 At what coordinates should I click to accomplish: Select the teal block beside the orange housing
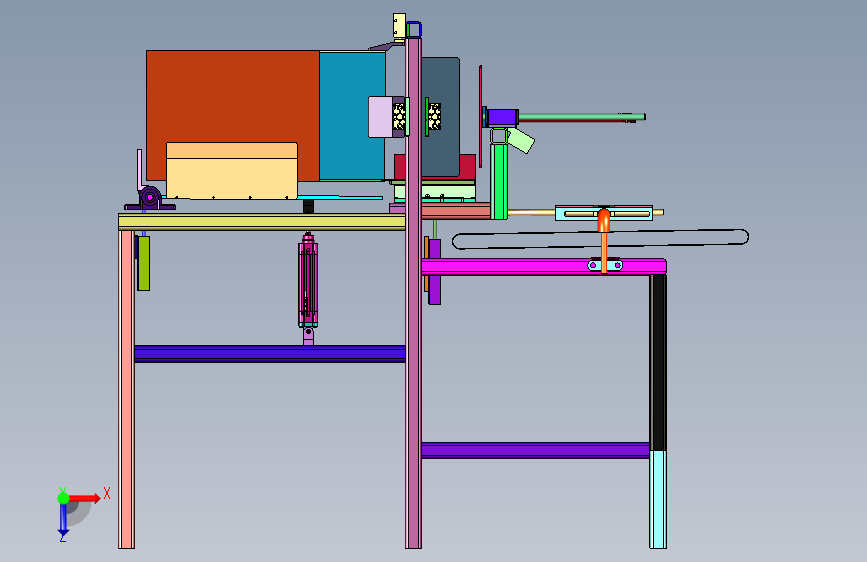pyautogui.click(x=352, y=116)
